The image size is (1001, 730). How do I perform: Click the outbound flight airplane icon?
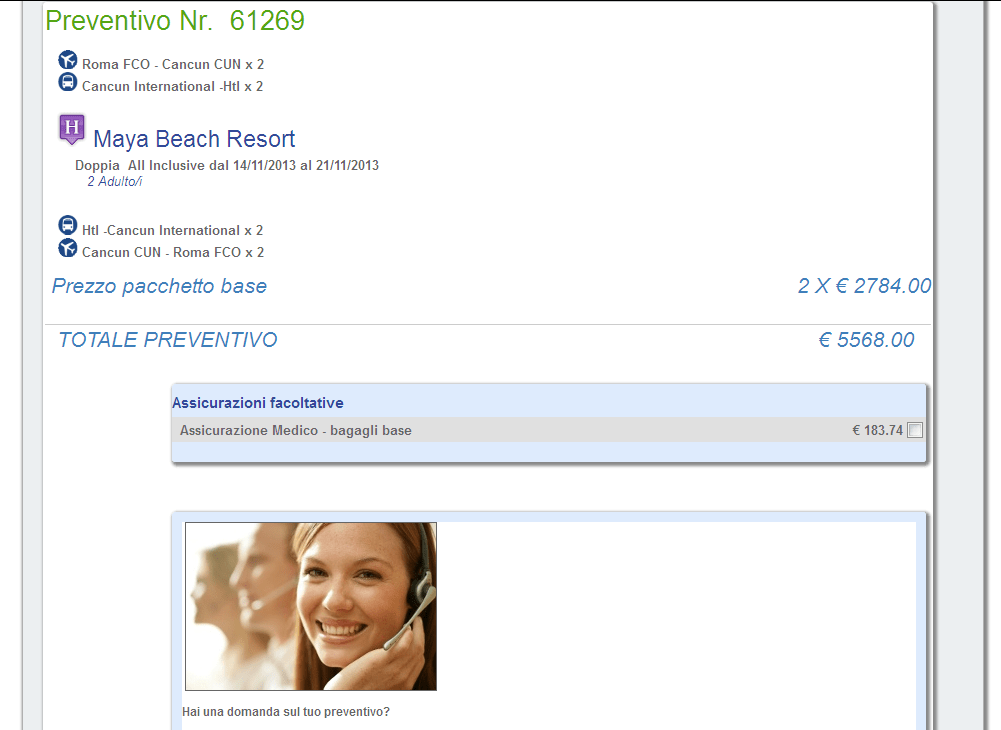point(68,60)
